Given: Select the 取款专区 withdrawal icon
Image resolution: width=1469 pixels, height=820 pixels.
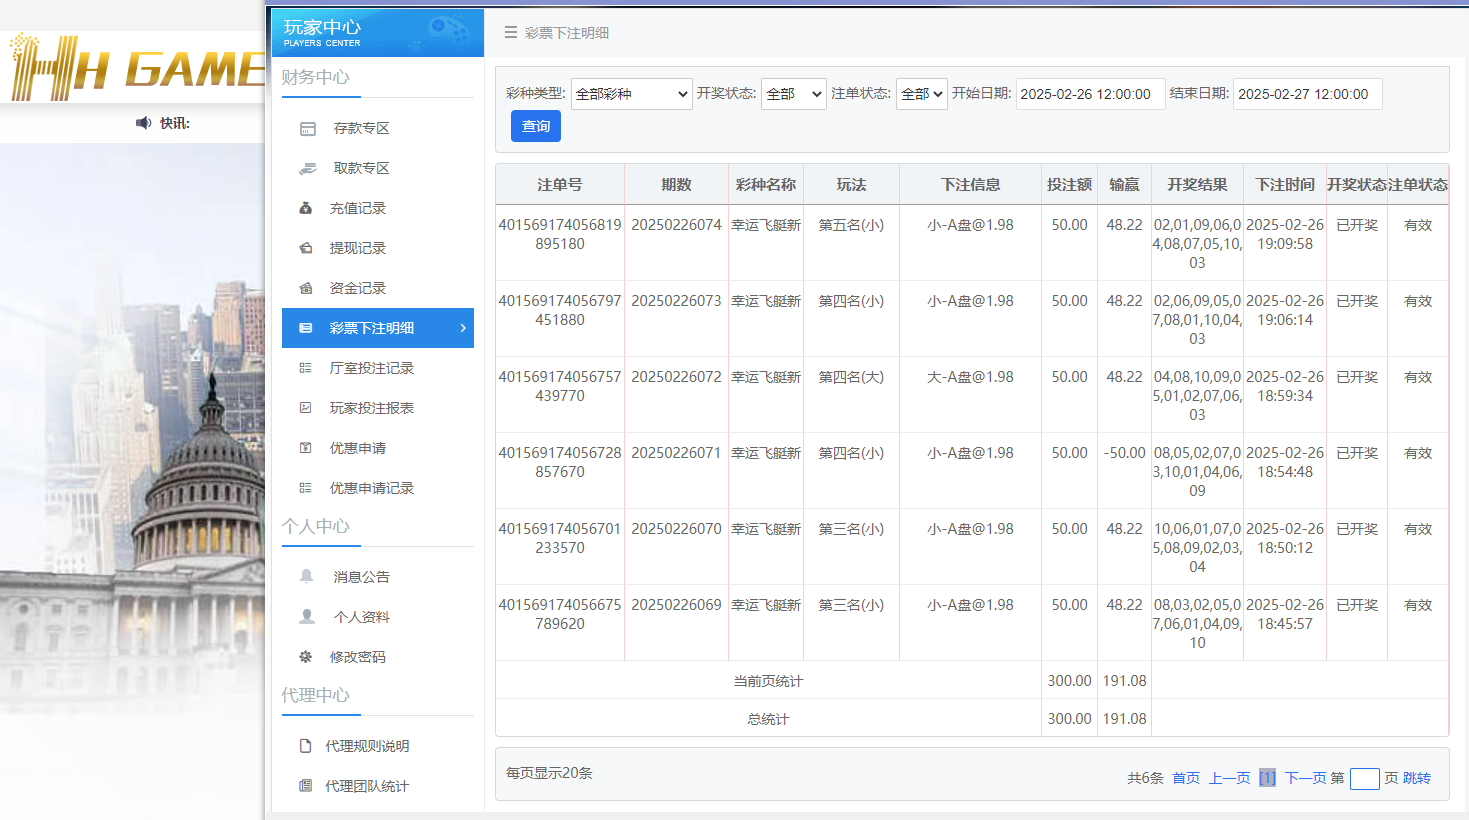Looking at the screenshot, I should point(308,168).
